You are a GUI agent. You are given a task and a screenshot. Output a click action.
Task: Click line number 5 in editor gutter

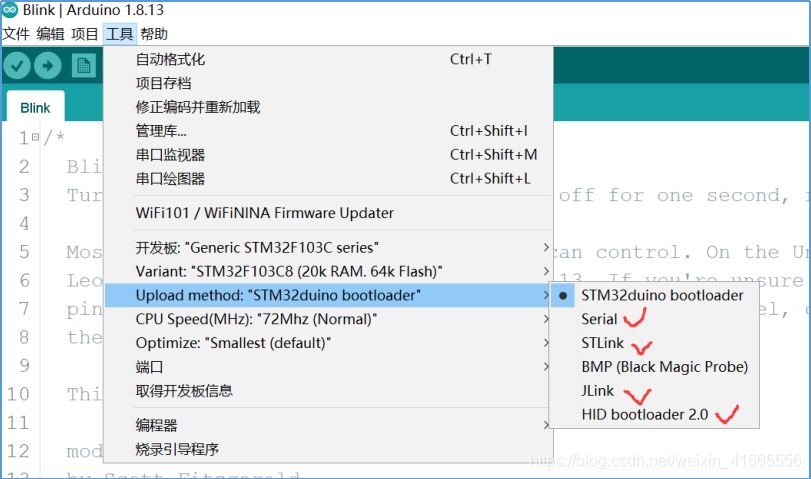[x=24, y=252]
